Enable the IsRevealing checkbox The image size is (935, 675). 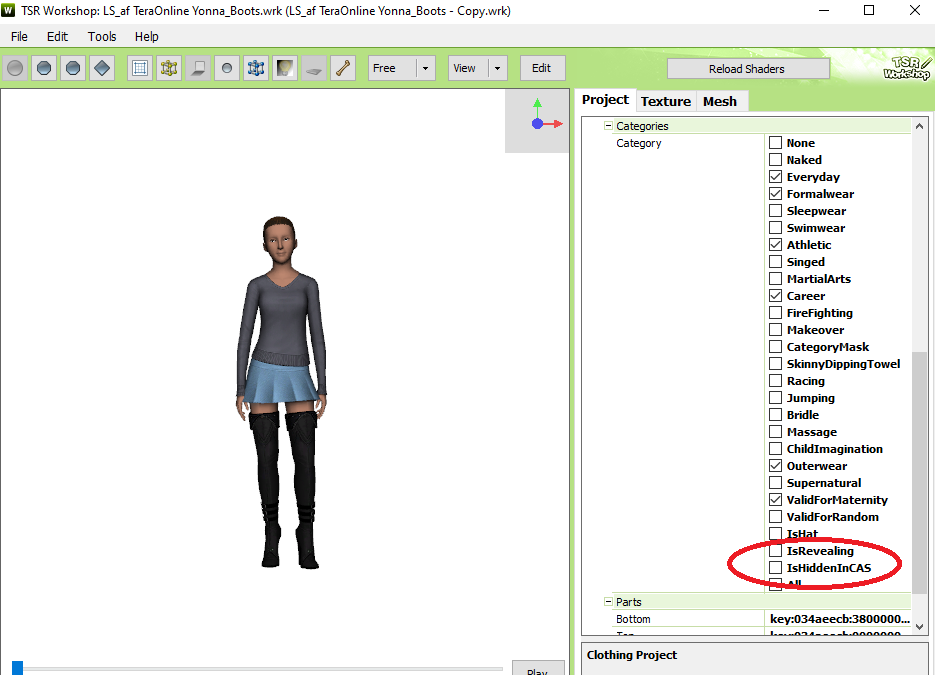tap(775, 551)
